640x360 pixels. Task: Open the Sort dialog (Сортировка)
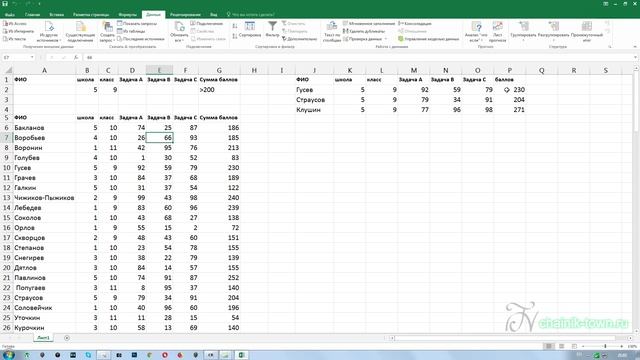[x=249, y=30]
